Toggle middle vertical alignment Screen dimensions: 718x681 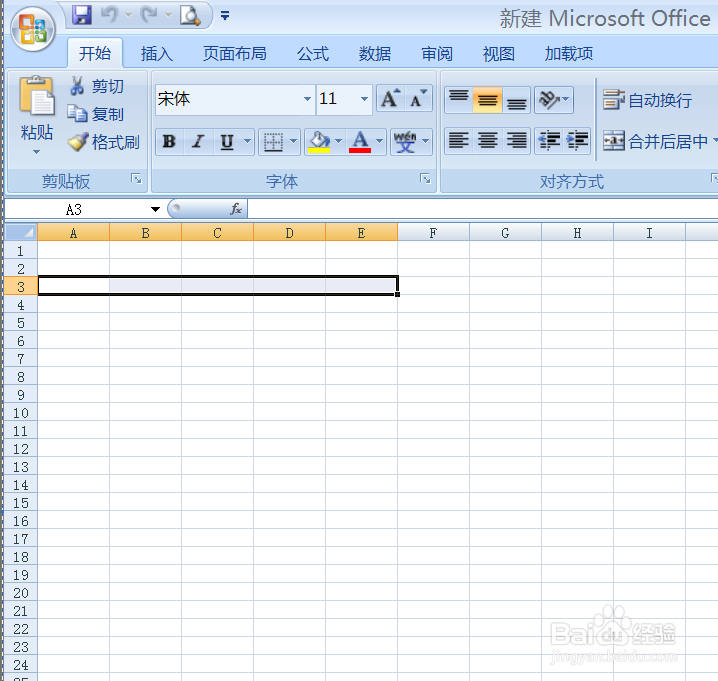[x=488, y=99]
